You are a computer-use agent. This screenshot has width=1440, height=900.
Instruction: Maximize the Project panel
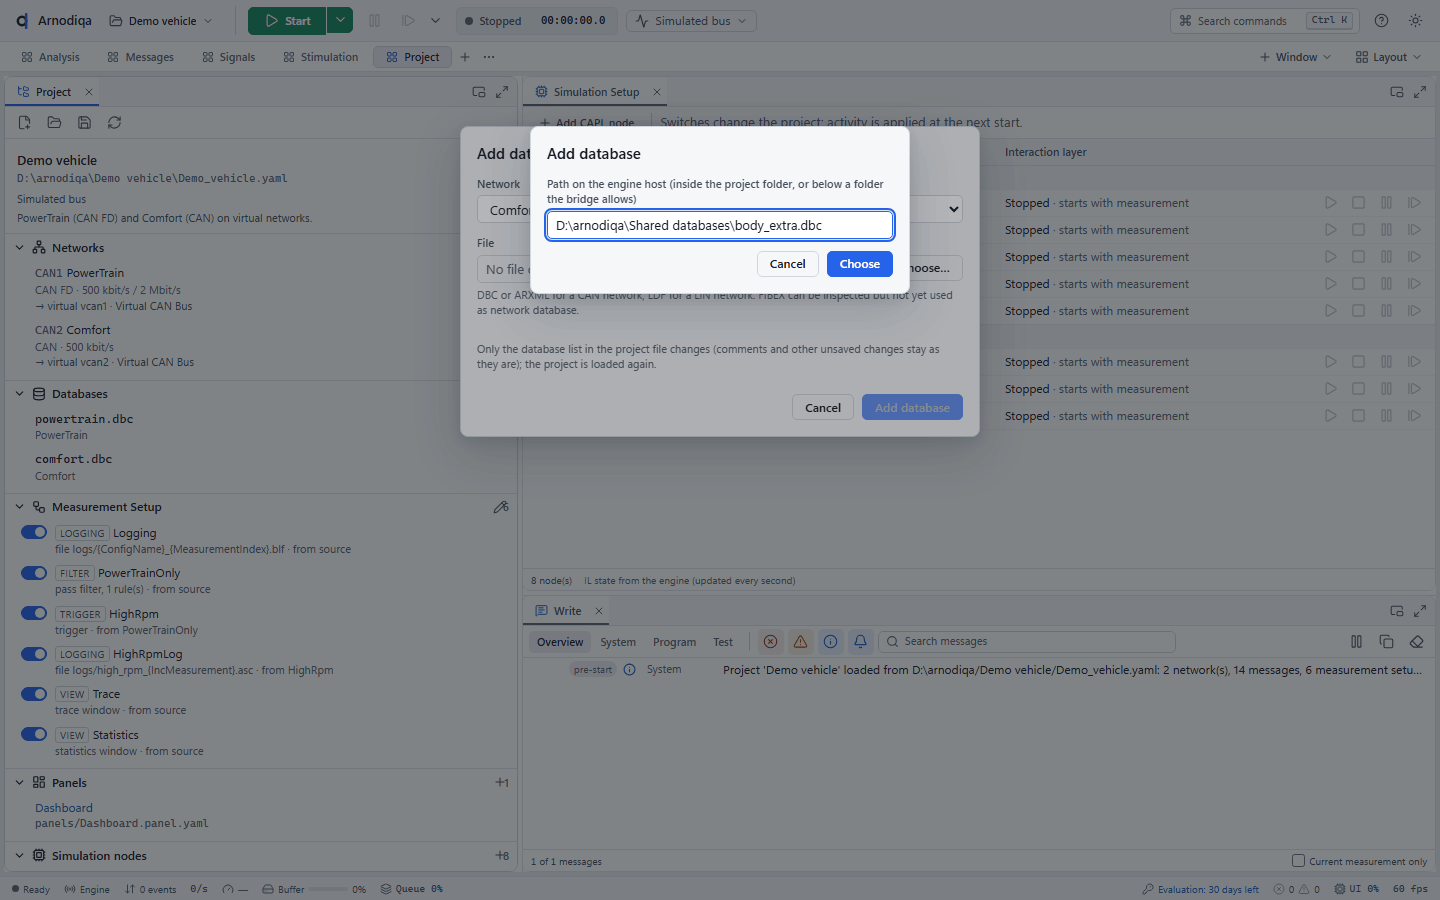pyautogui.click(x=502, y=92)
